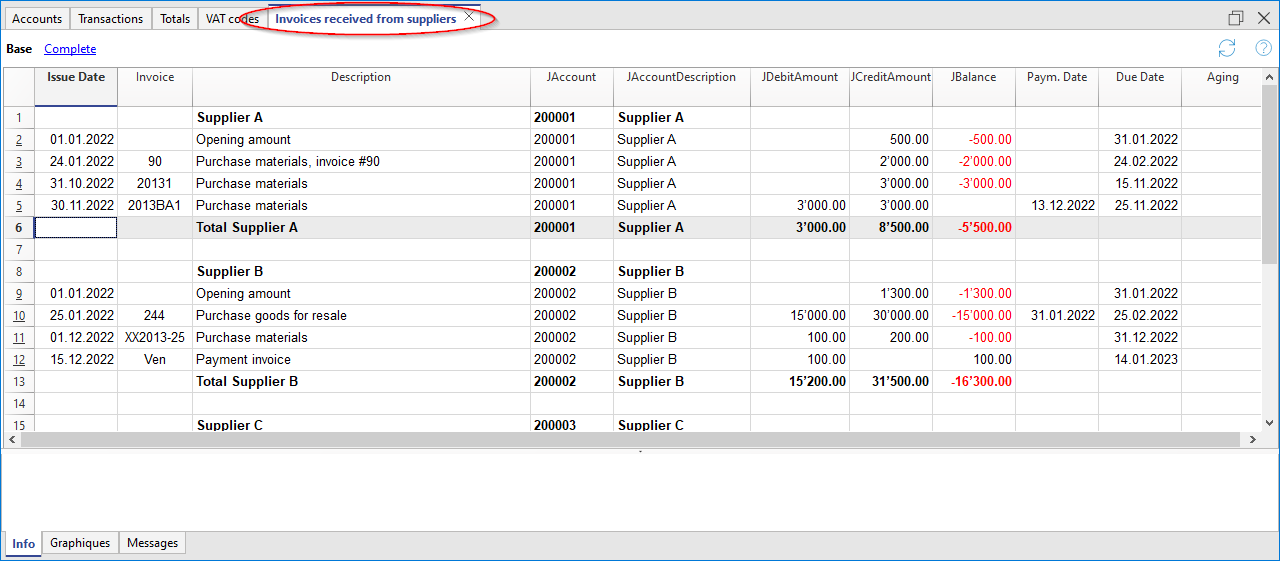The image size is (1280, 561).
Task: Open the Transactions tab
Action: point(110,19)
